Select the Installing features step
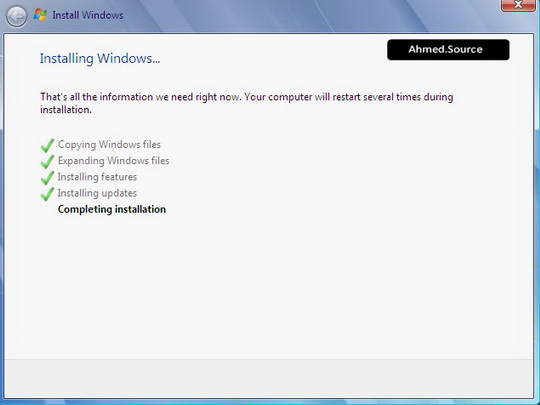Viewport: 540px width, 405px height. (97, 177)
